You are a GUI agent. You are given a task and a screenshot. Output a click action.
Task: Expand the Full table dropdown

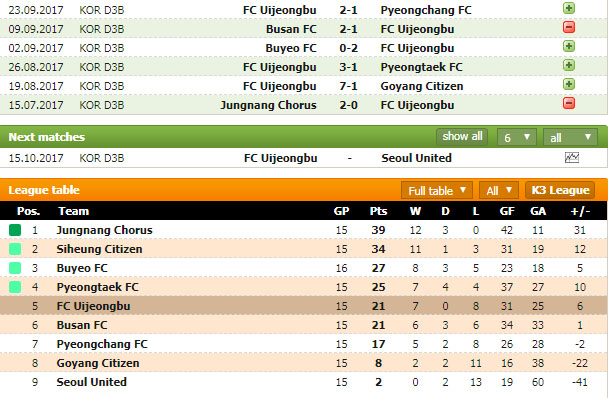437,190
